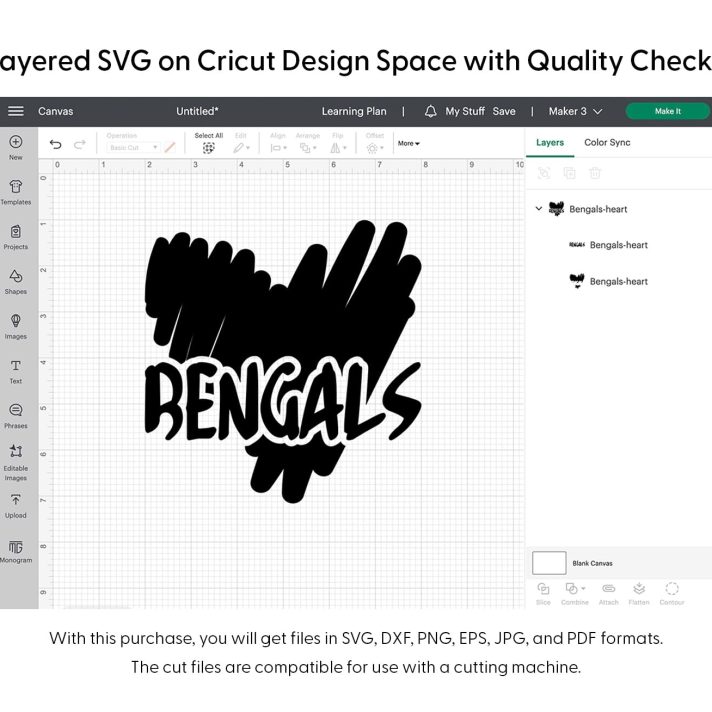Open the More dropdown
712x712 pixels.
(409, 143)
